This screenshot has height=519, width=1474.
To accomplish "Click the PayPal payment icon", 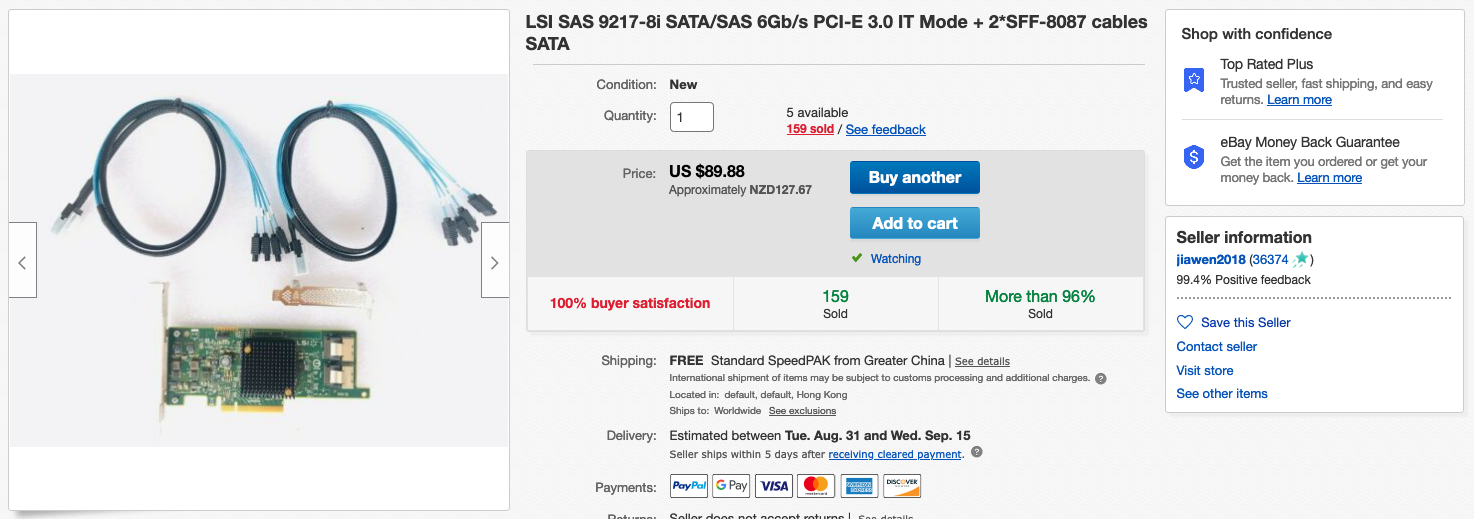I will point(689,486).
